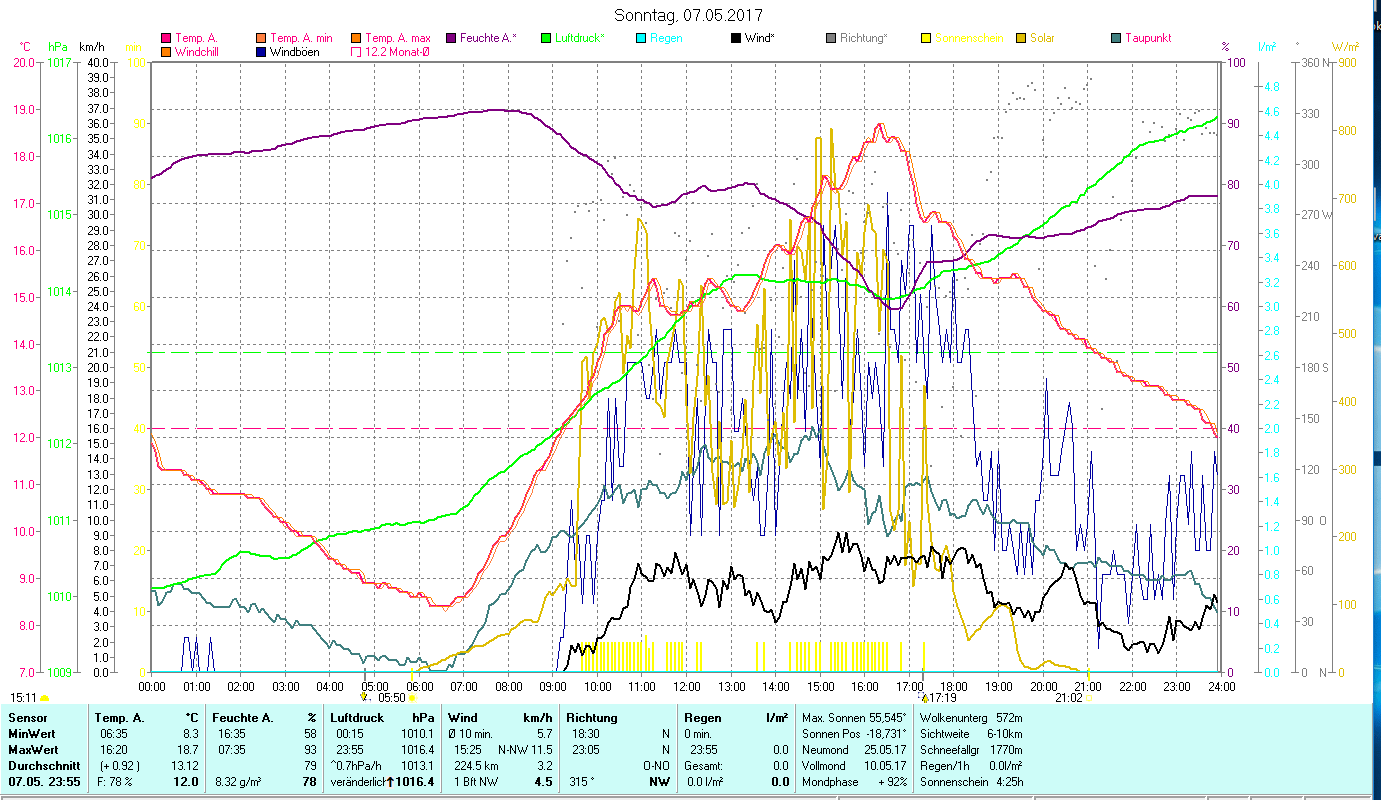The width and height of the screenshot is (1381, 800).
Task: Click the Neumond 25.05.17 entry
Action: click(x=855, y=750)
